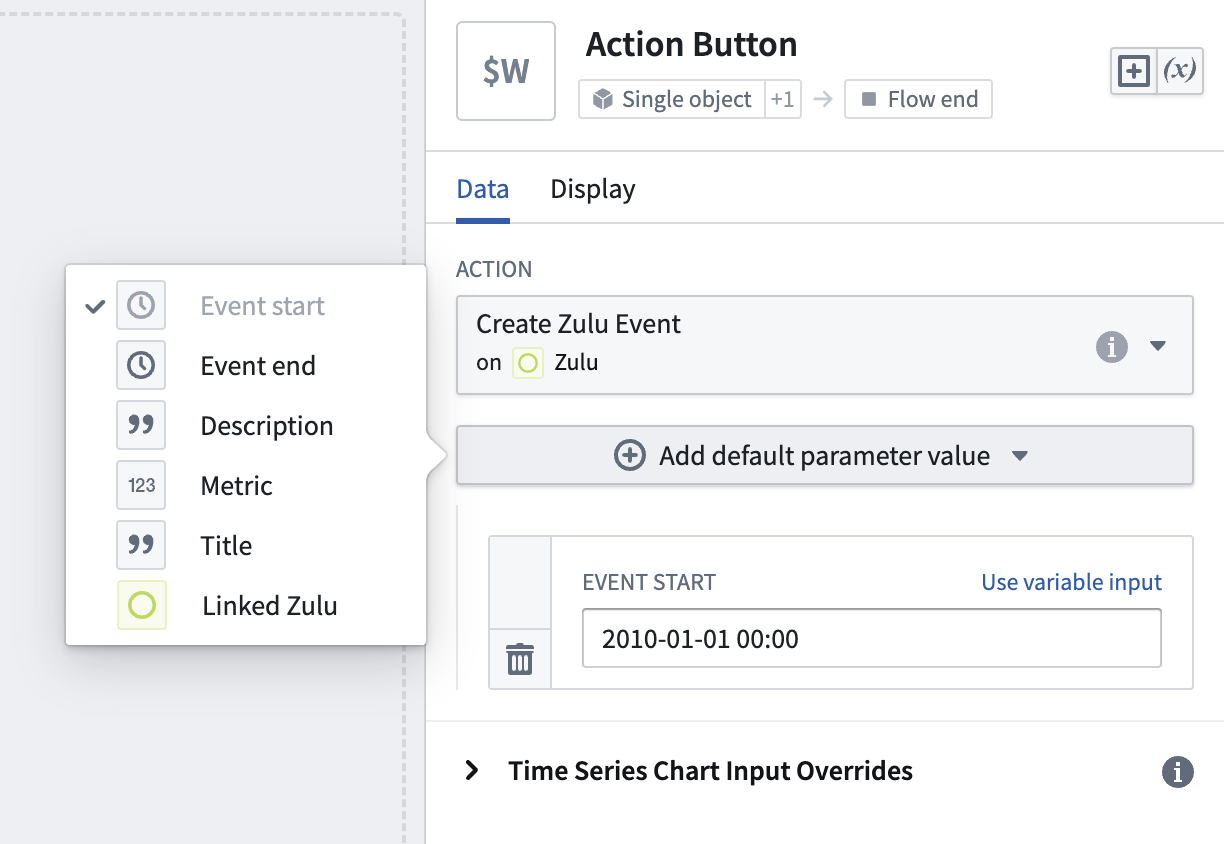This screenshot has width=1224, height=844.
Task: Click the Flow end output tag
Action: coord(918,100)
